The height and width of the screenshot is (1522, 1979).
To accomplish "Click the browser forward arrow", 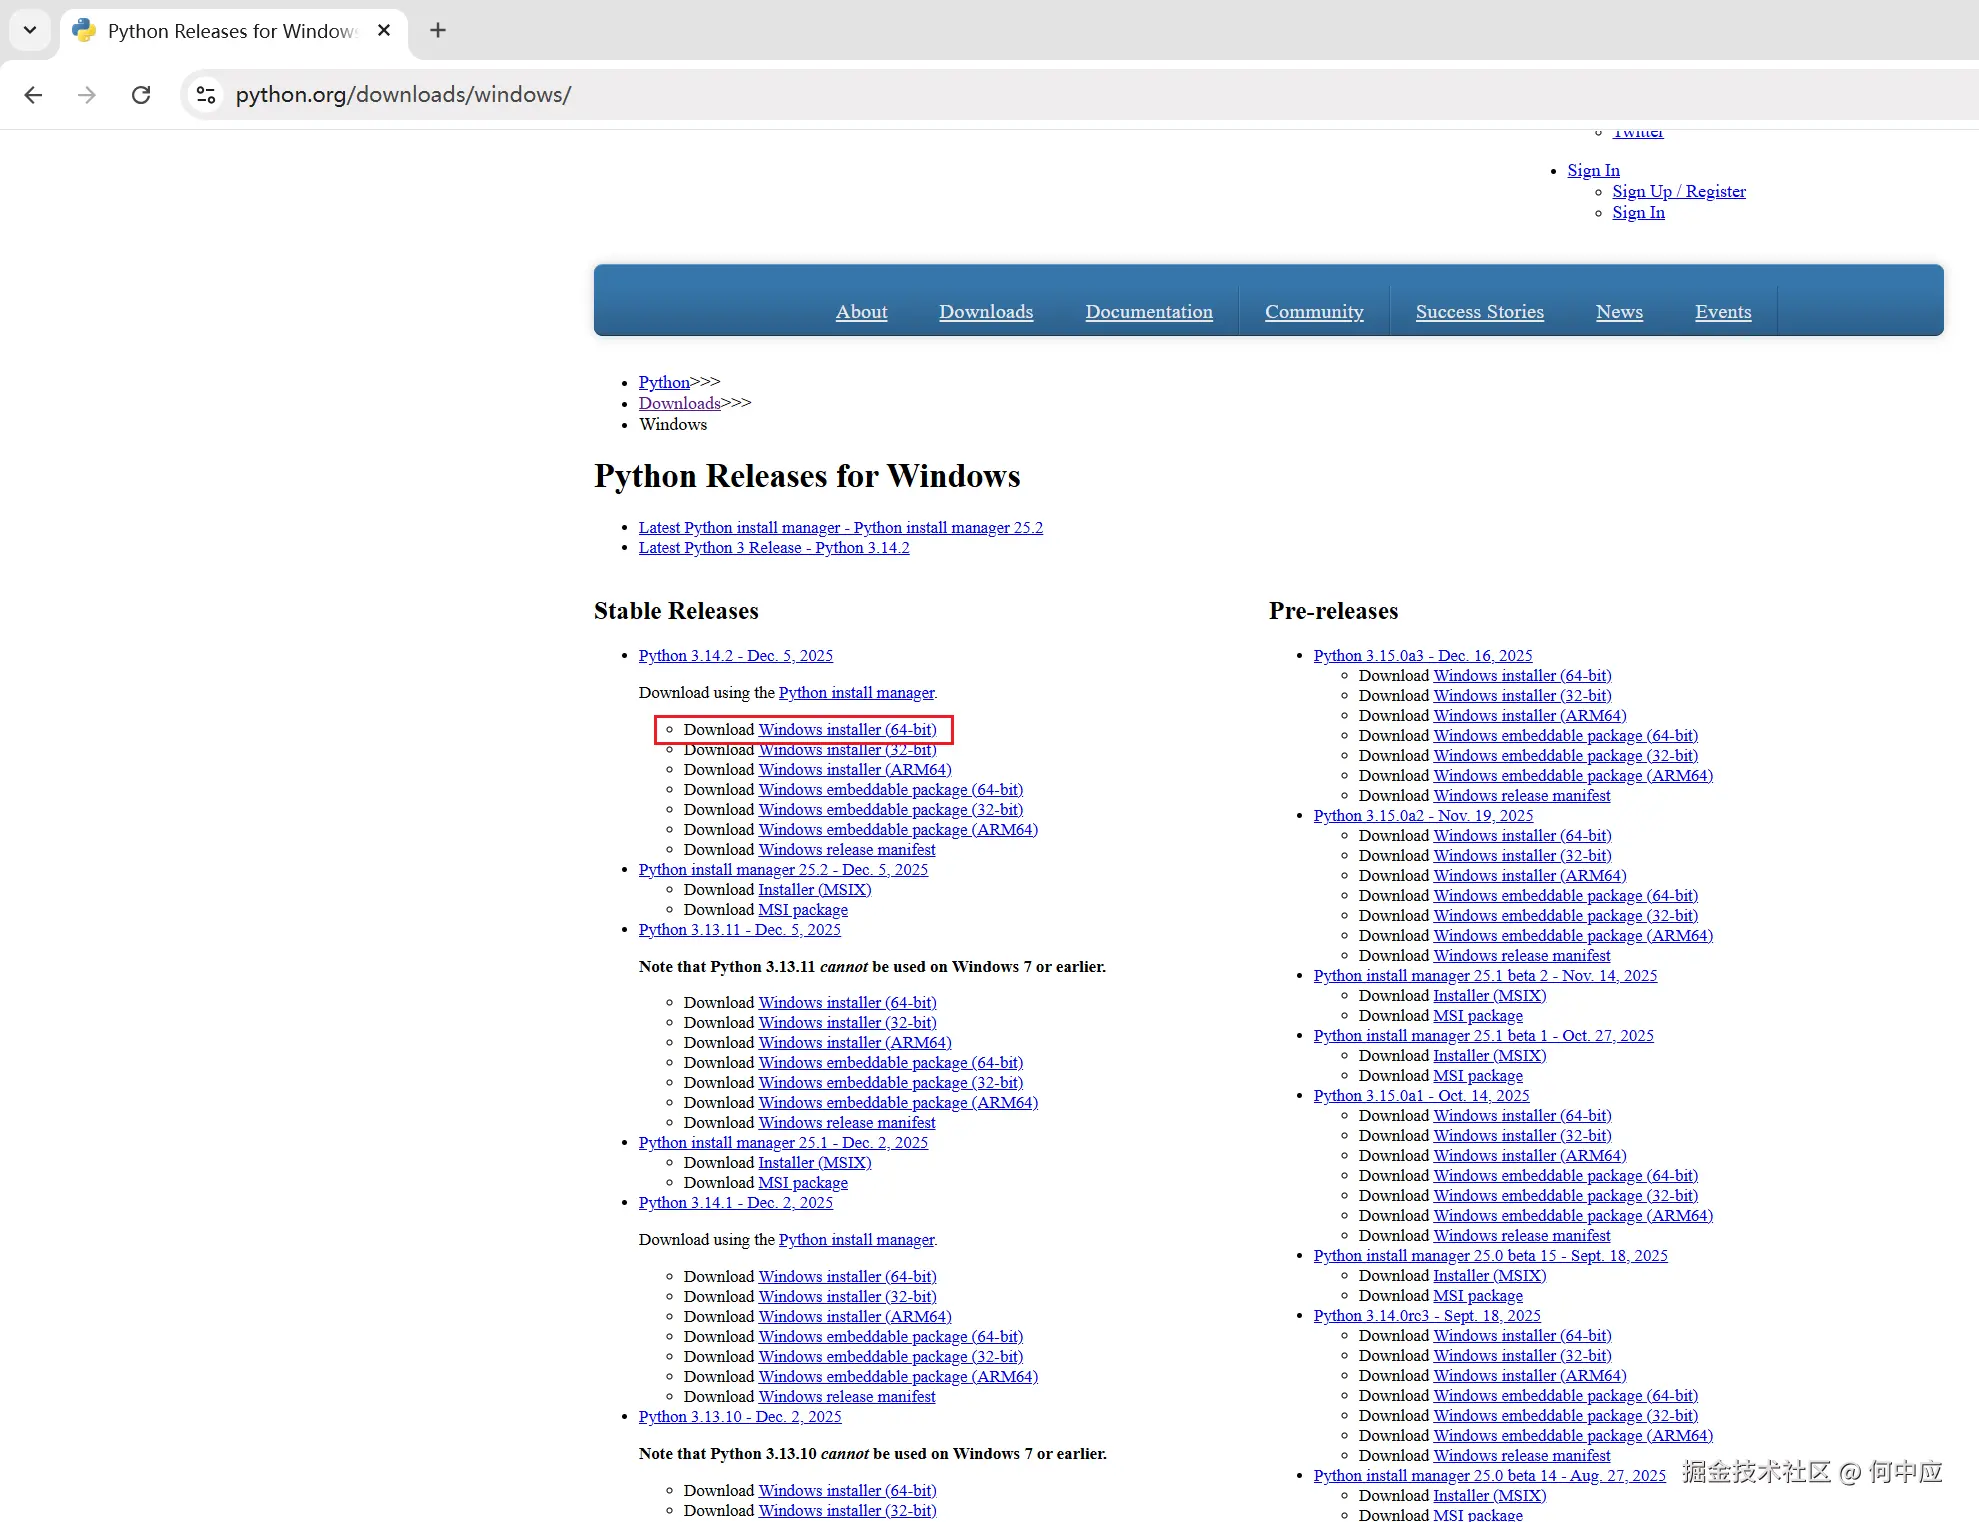I will click(x=87, y=94).
